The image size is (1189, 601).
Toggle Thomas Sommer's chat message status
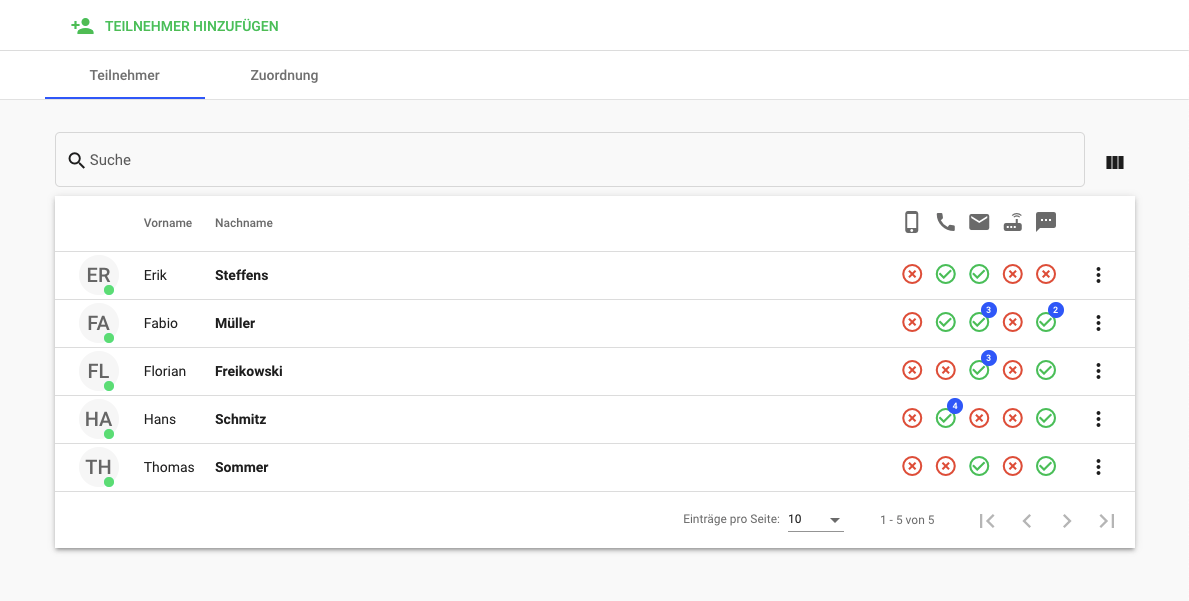(x=1046, y=466)
